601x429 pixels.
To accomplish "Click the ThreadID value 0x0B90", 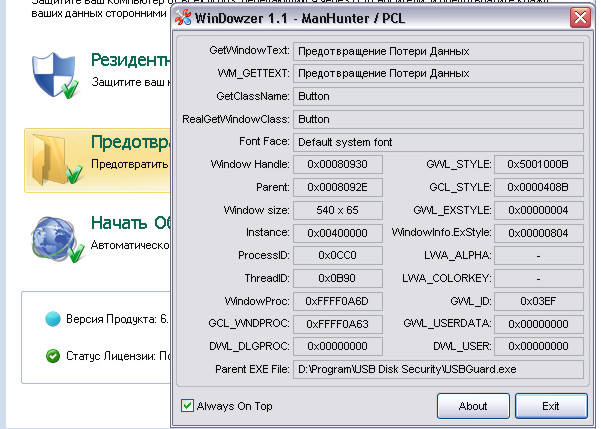I will 338,278.
